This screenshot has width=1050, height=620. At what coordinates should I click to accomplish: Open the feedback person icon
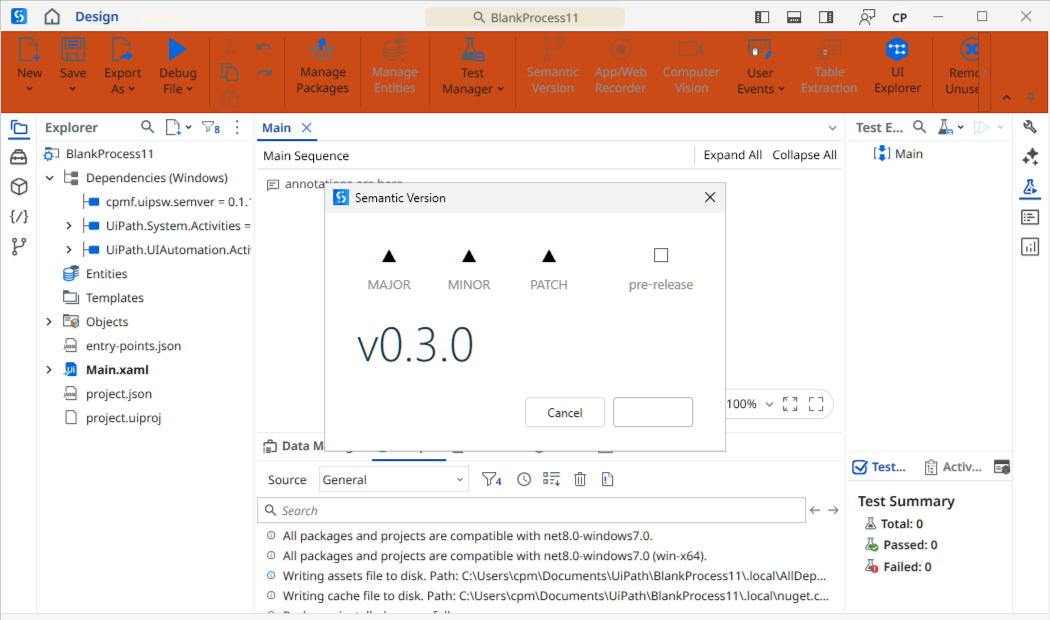tap(867, 17)
